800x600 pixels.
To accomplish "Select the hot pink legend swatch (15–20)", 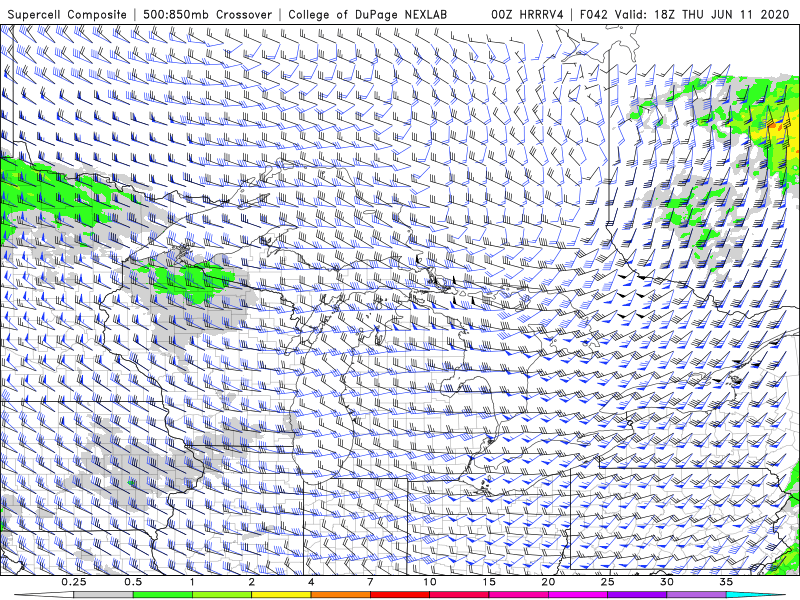I will tap(518, 595).
